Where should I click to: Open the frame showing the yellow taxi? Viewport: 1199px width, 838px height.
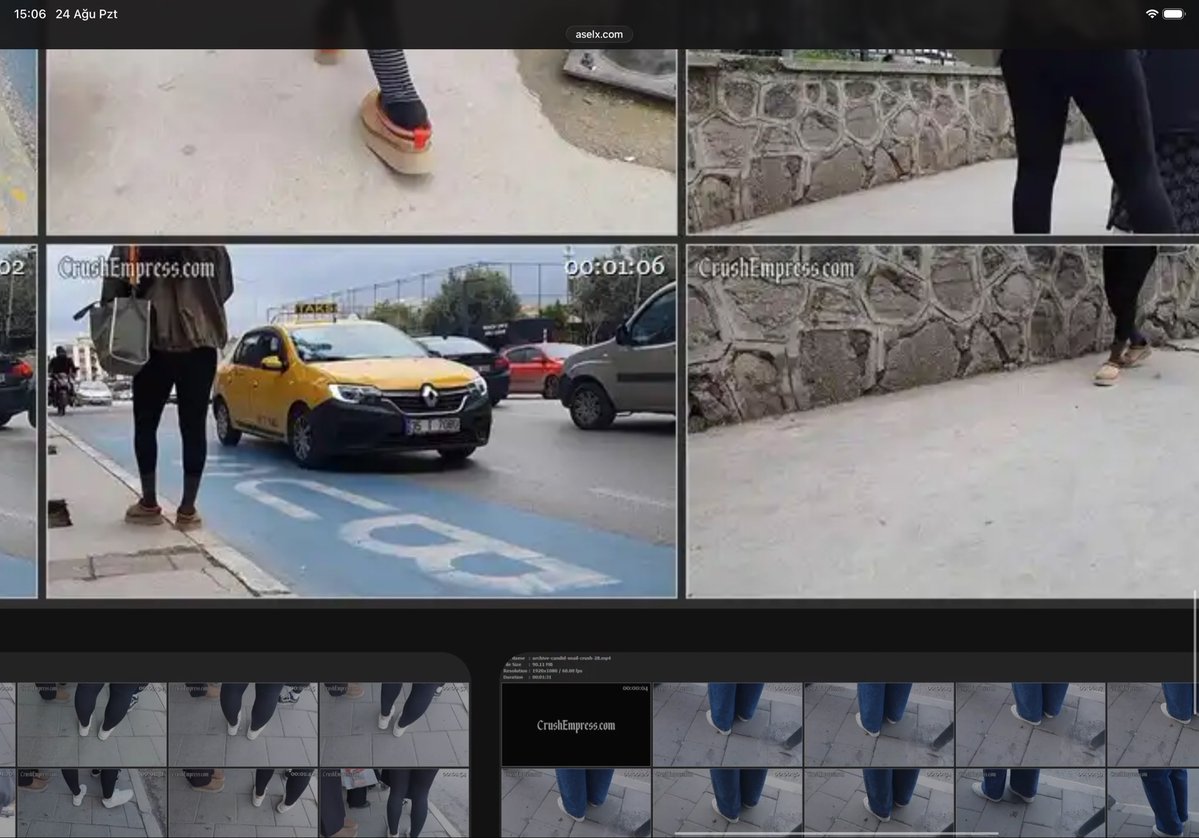[362, 421]
